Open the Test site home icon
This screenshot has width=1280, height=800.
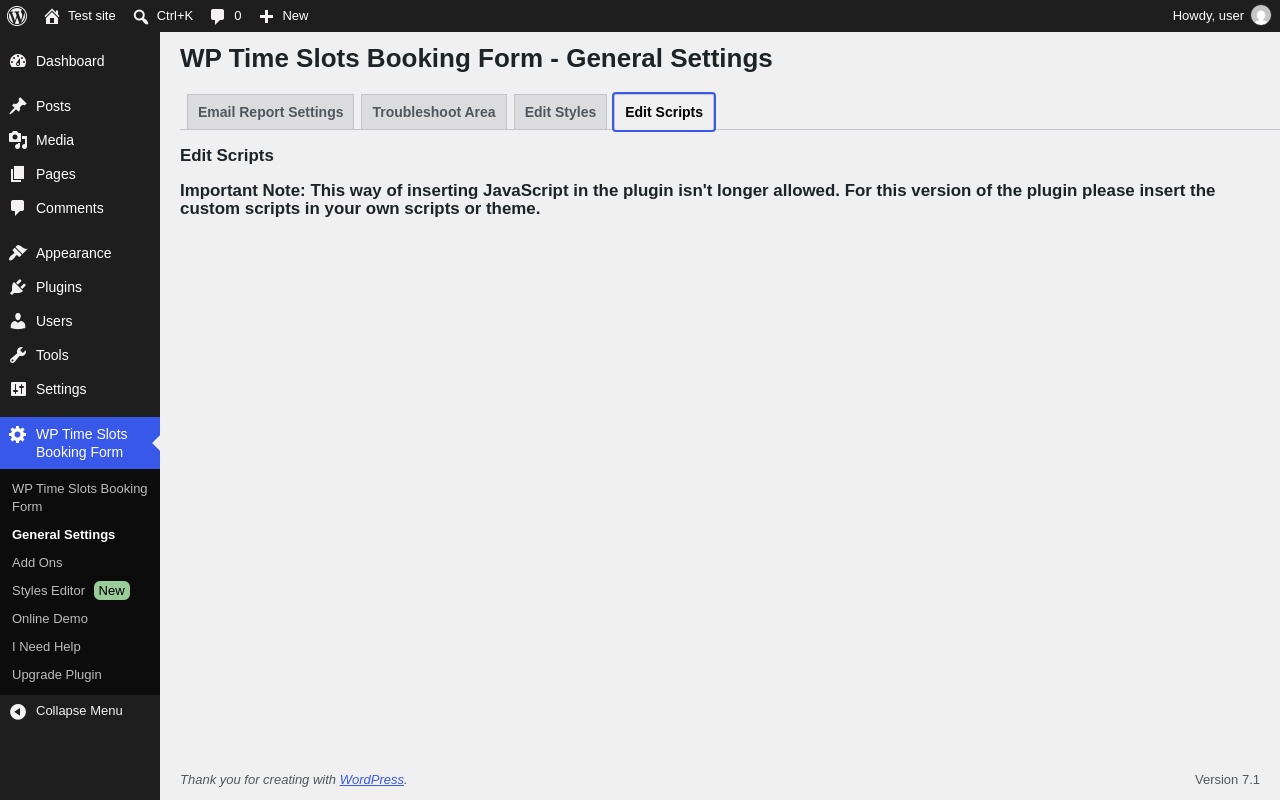52,16
